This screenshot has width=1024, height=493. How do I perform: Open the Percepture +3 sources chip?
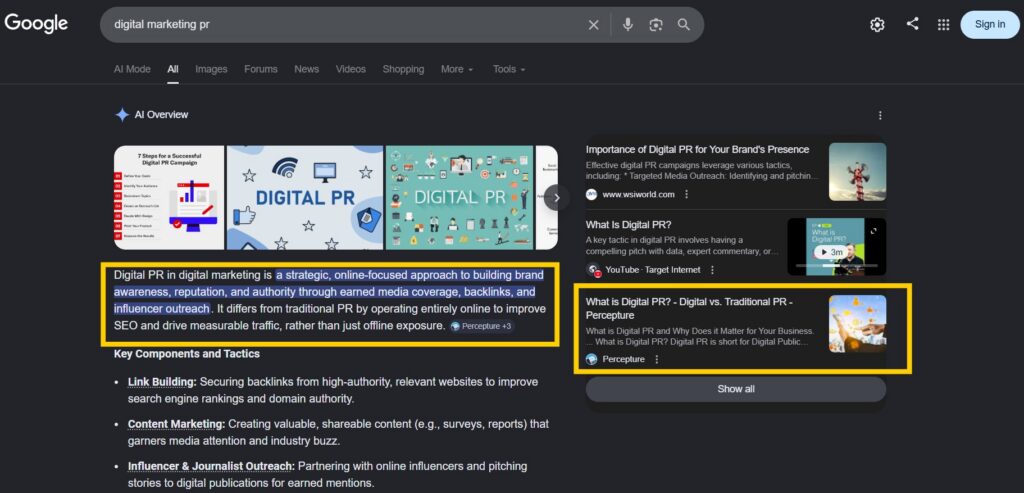[x=481, y=326]
